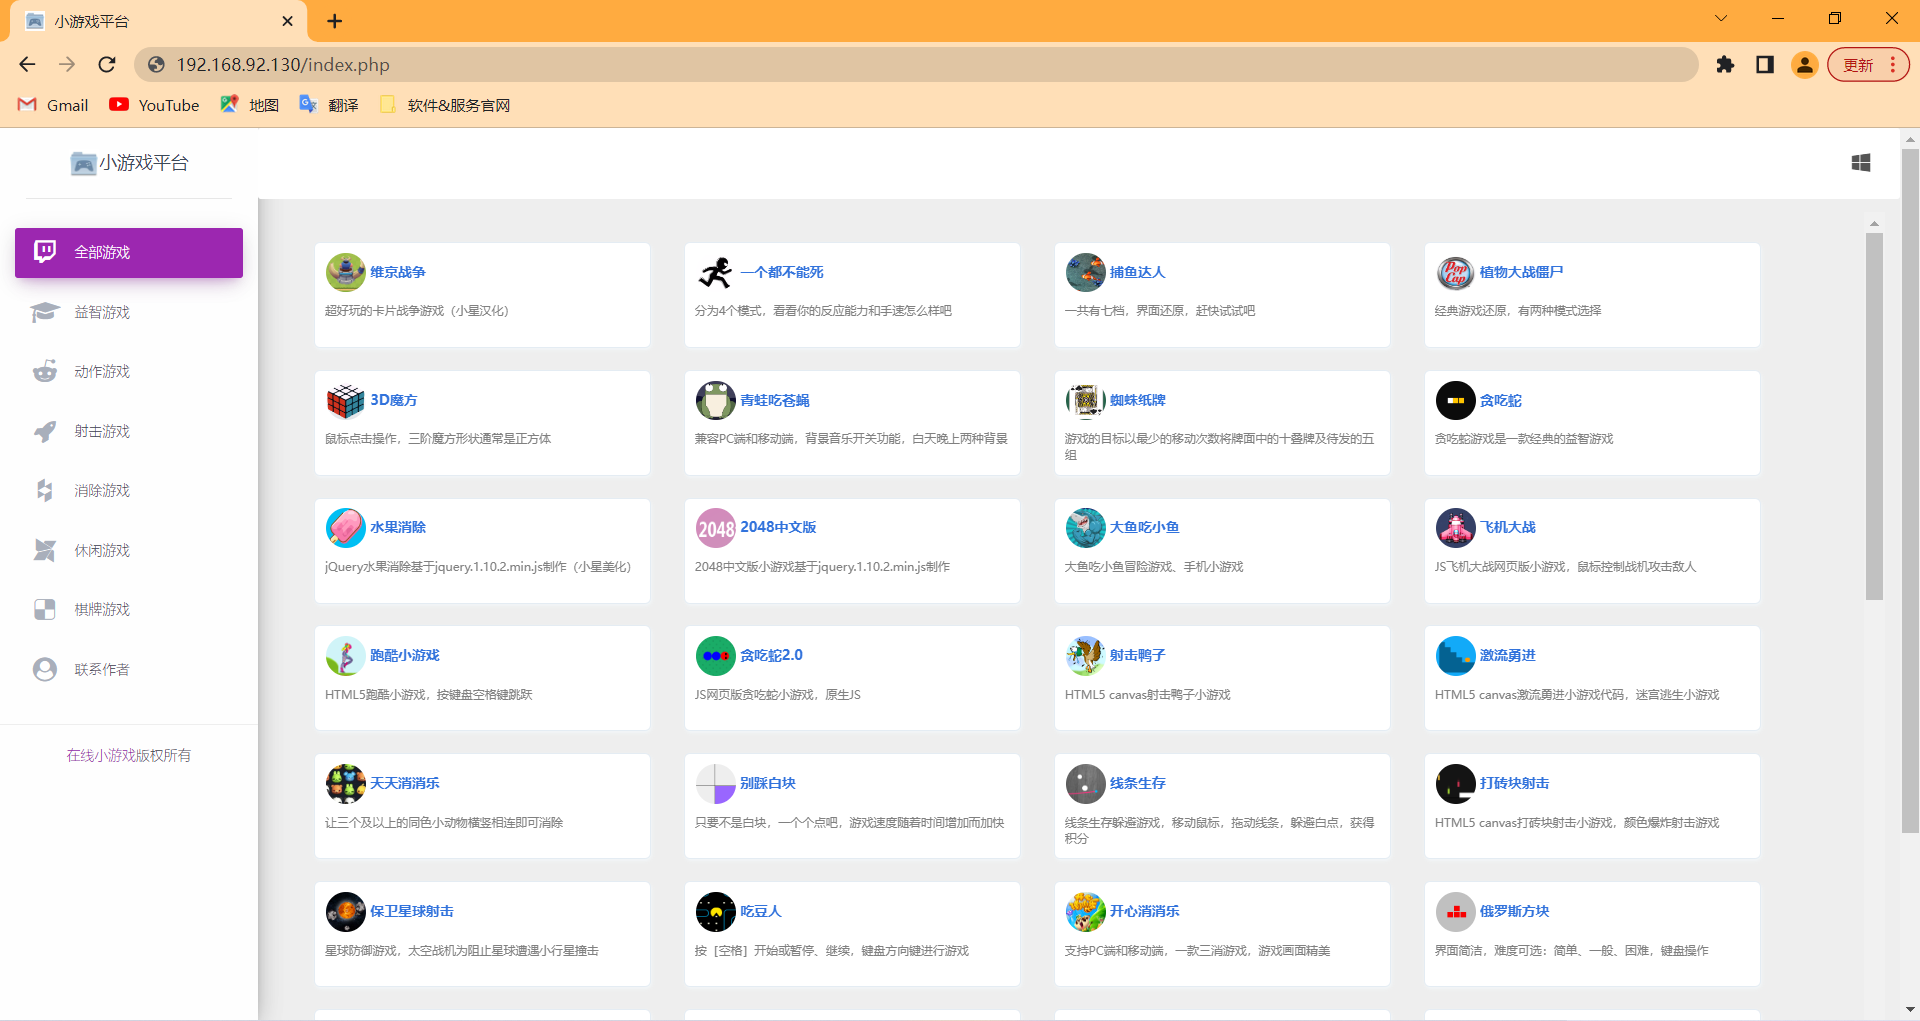Open the shark icon for 大鱼吃小鱼
Image resolution: width=1920 pixels, height=1021 pixels.
1085,528
